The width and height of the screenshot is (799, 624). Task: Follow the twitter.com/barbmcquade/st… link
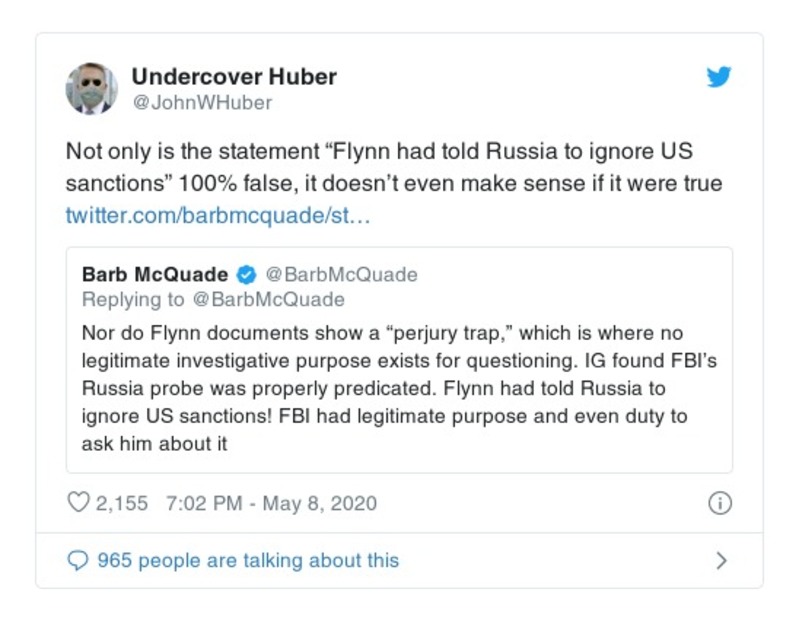click(218, 215)
